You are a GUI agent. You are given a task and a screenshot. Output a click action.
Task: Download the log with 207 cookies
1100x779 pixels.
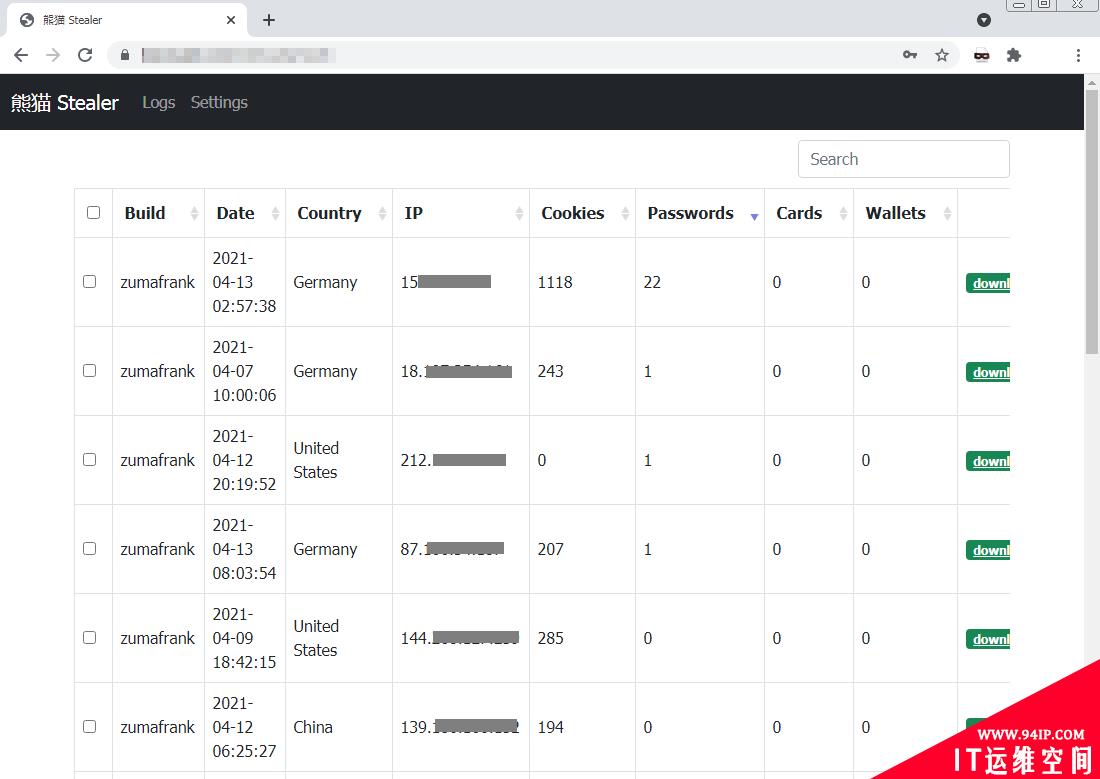988,550
